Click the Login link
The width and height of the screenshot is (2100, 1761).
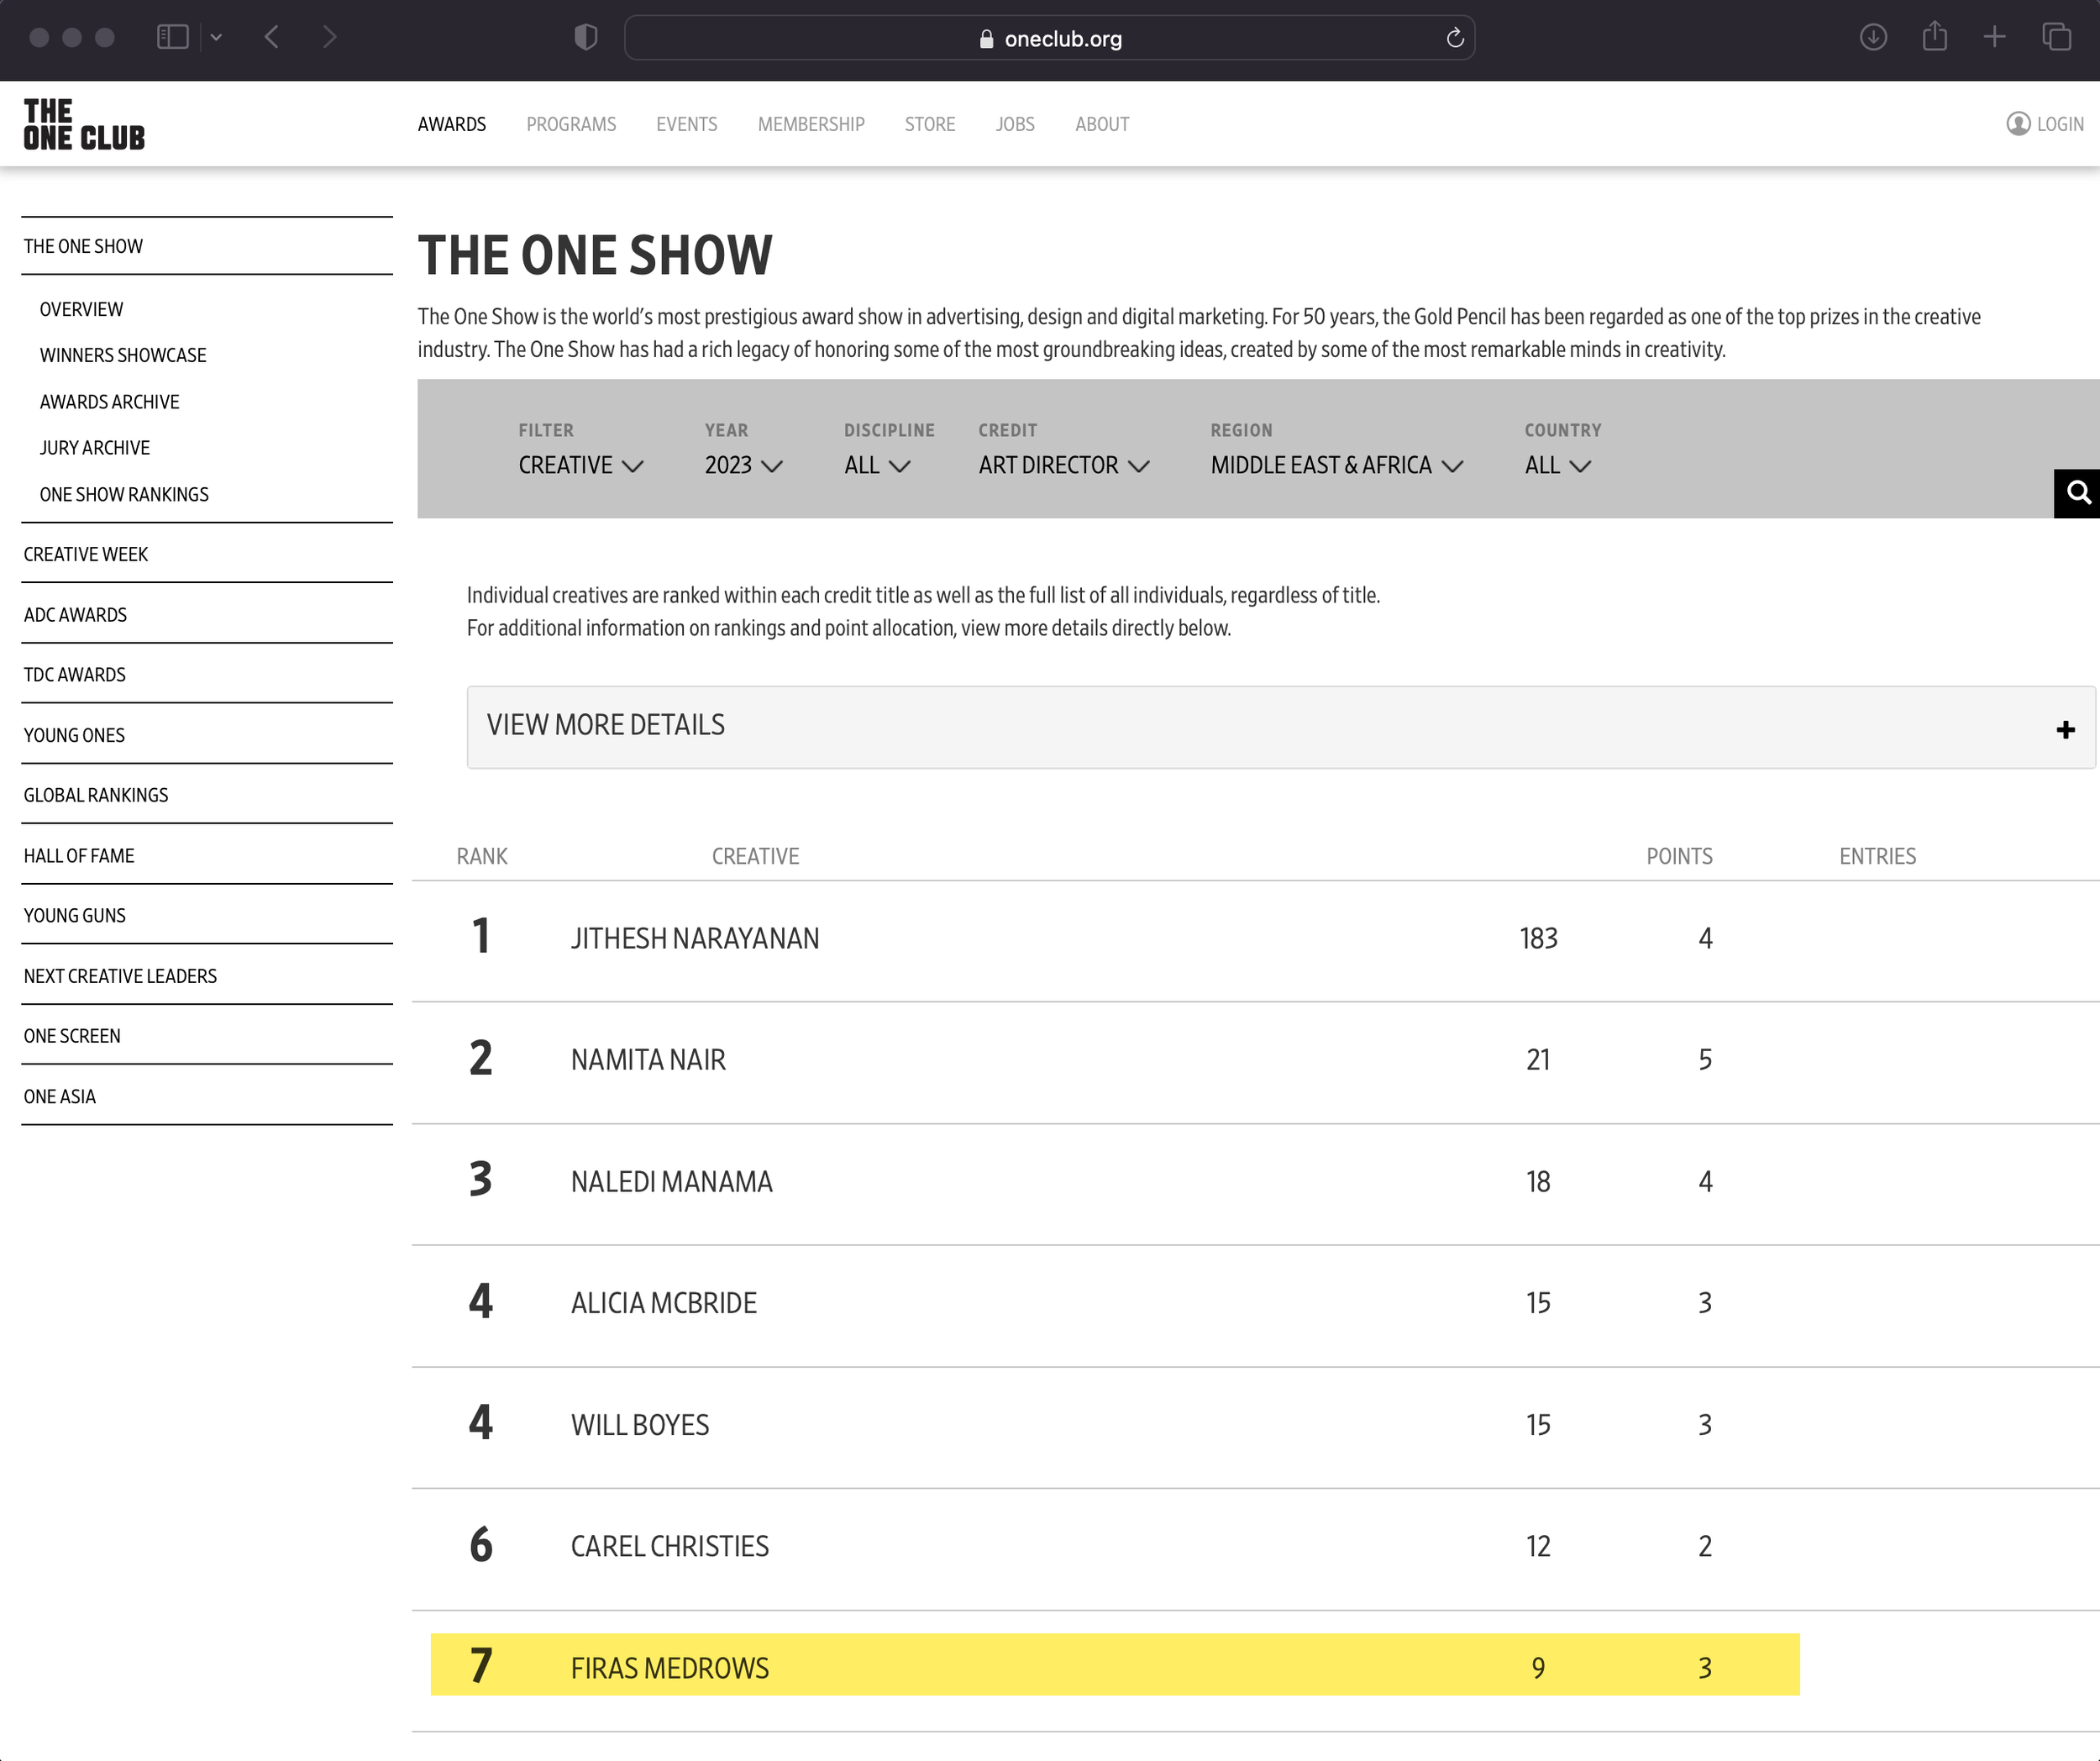coord(2045,124)
